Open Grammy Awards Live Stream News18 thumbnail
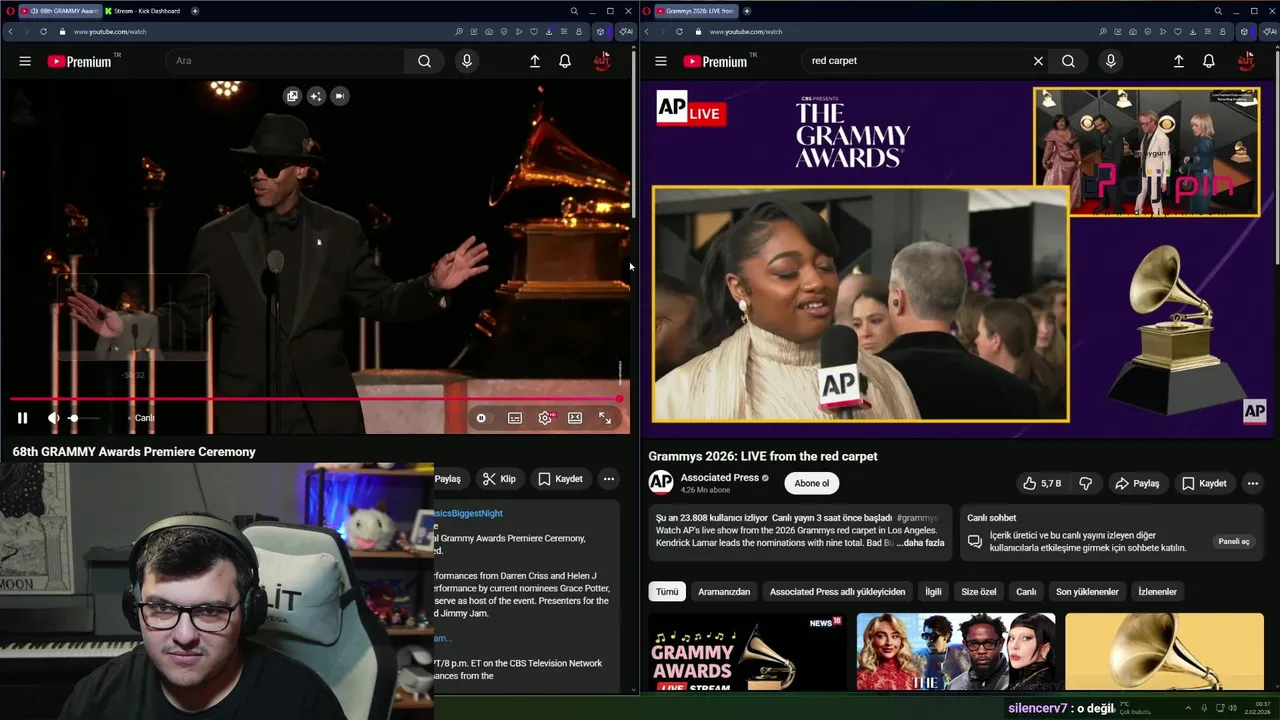The image size is (1280, 720). (746, 652)
